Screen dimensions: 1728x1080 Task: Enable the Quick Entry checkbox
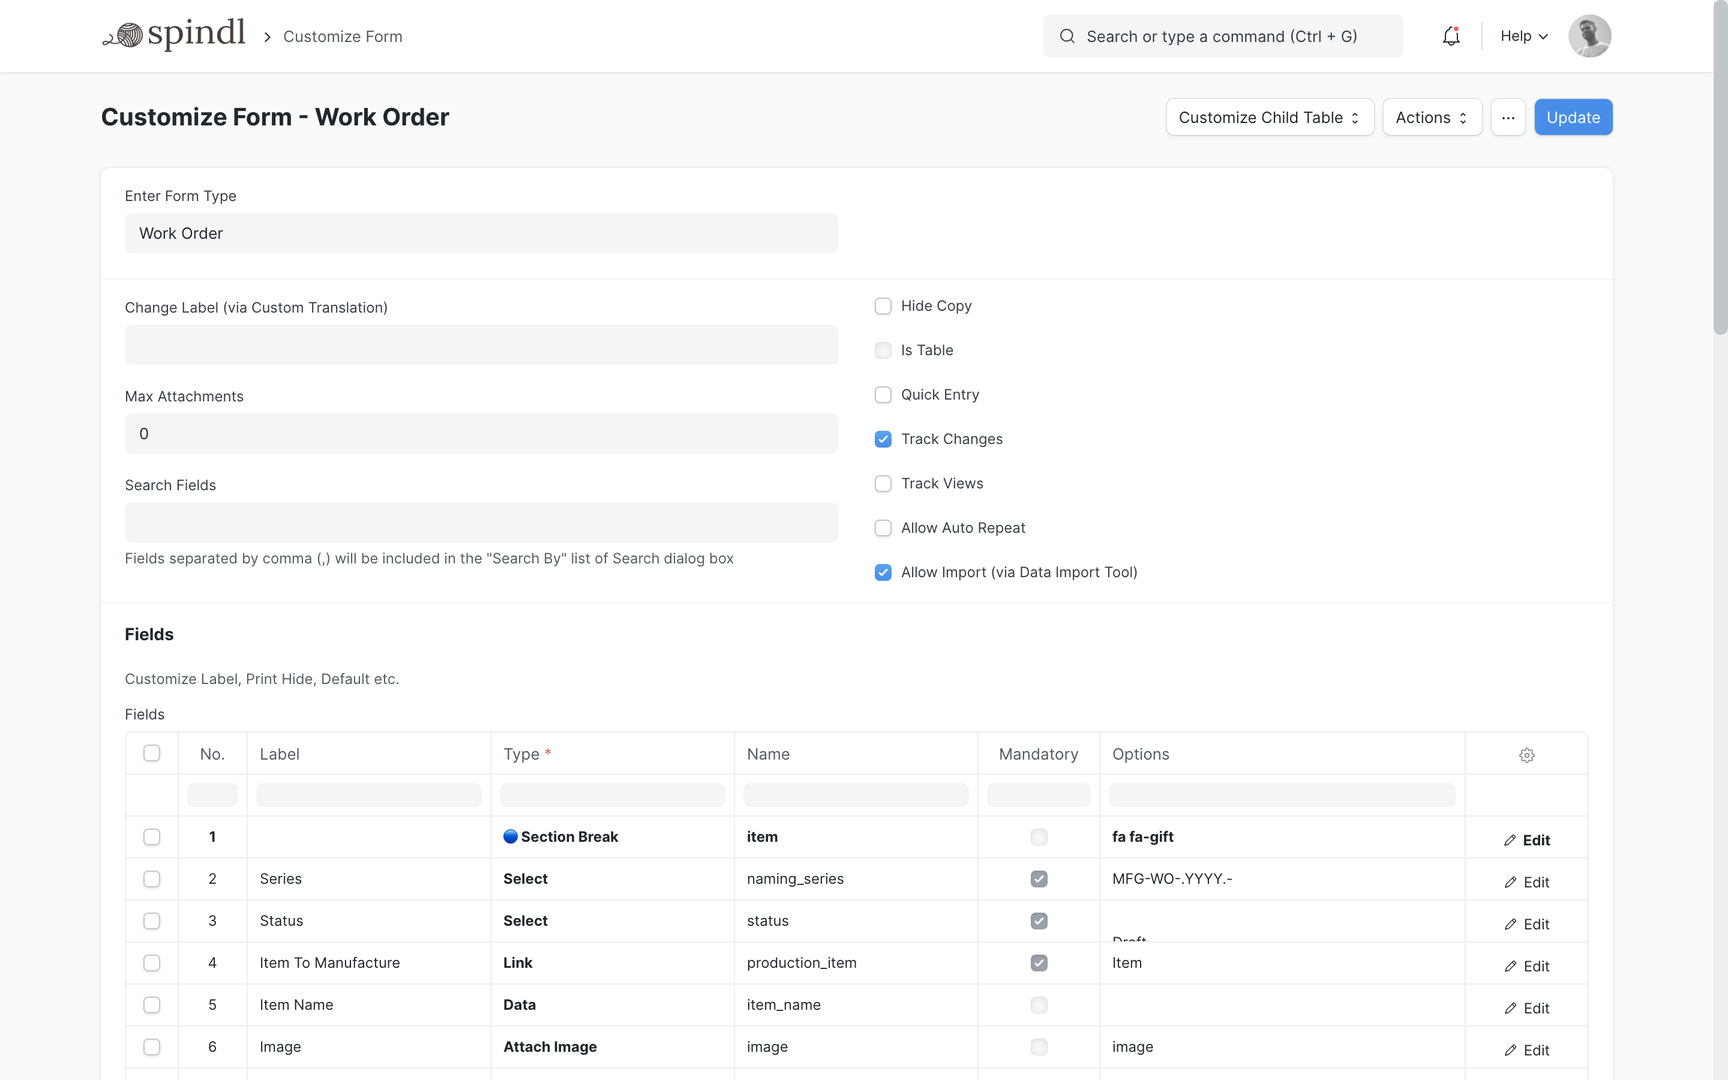pos(883,394)
